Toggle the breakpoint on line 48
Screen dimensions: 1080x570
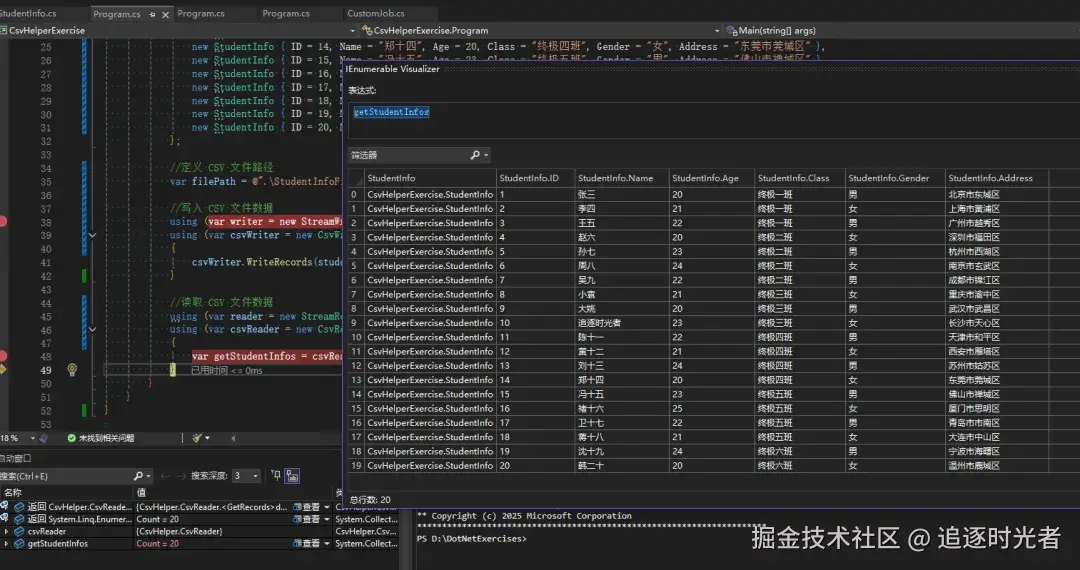point(3,356)
